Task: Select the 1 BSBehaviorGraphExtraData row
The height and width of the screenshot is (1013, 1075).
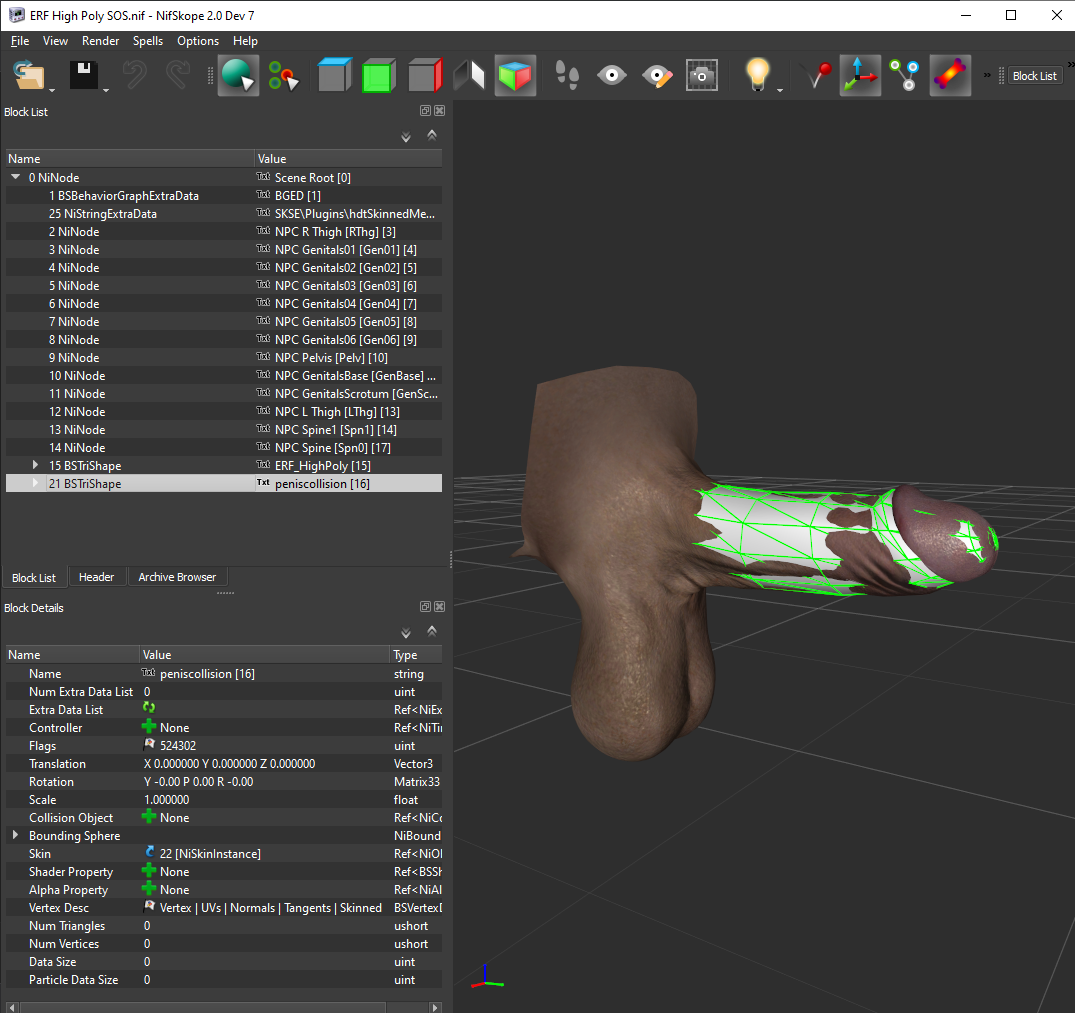Action: [x=224, y=195]
